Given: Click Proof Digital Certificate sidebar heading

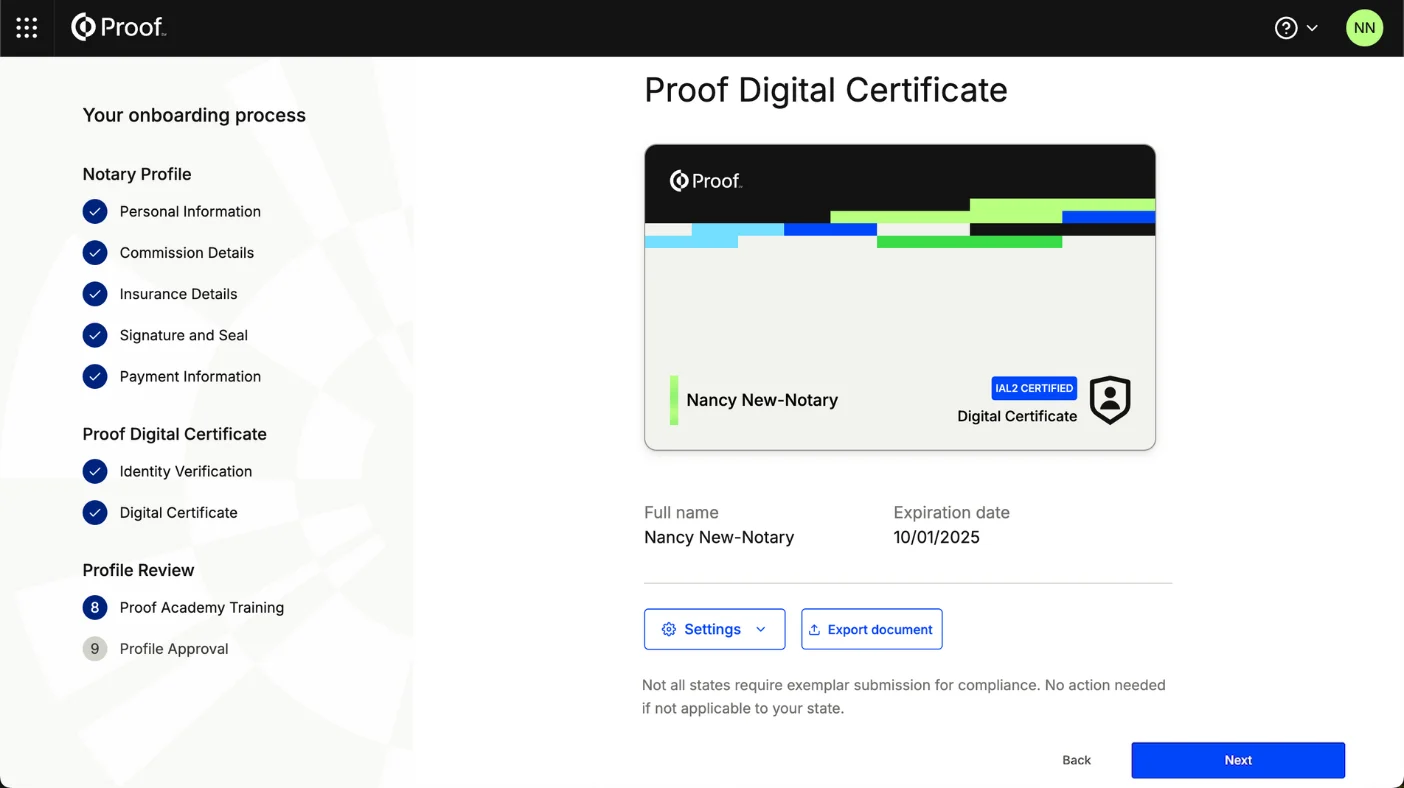Looking at the screenshot, I should (175, 434).
